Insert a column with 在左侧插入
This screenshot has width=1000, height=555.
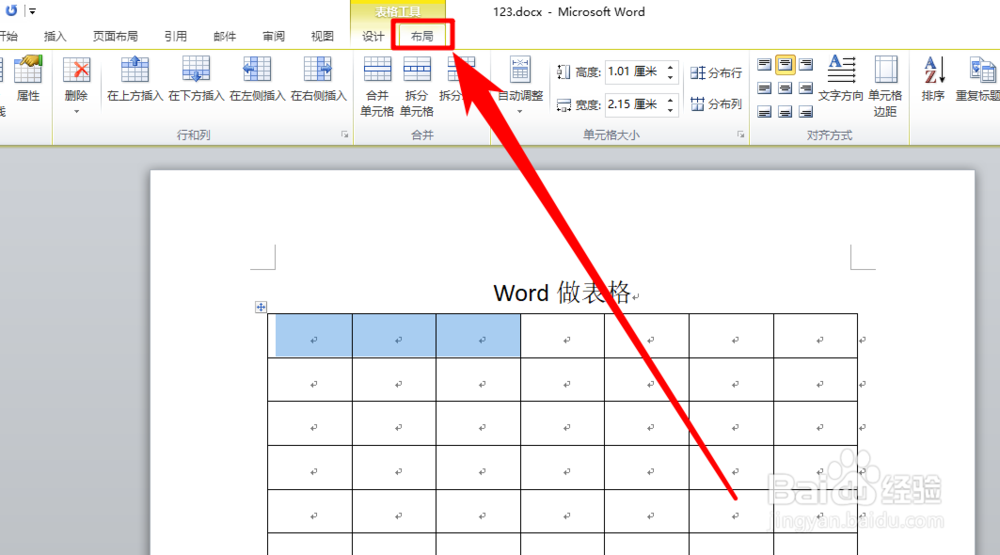point(257,79)
